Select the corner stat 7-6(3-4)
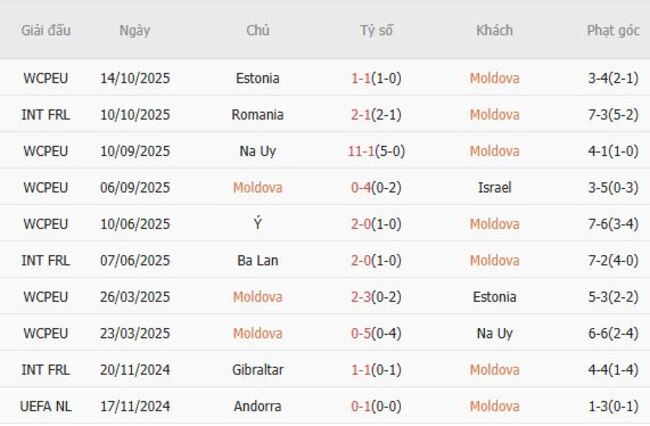This screenshot has width=650, height=426. pyautogui.click(x=613, y=224)
